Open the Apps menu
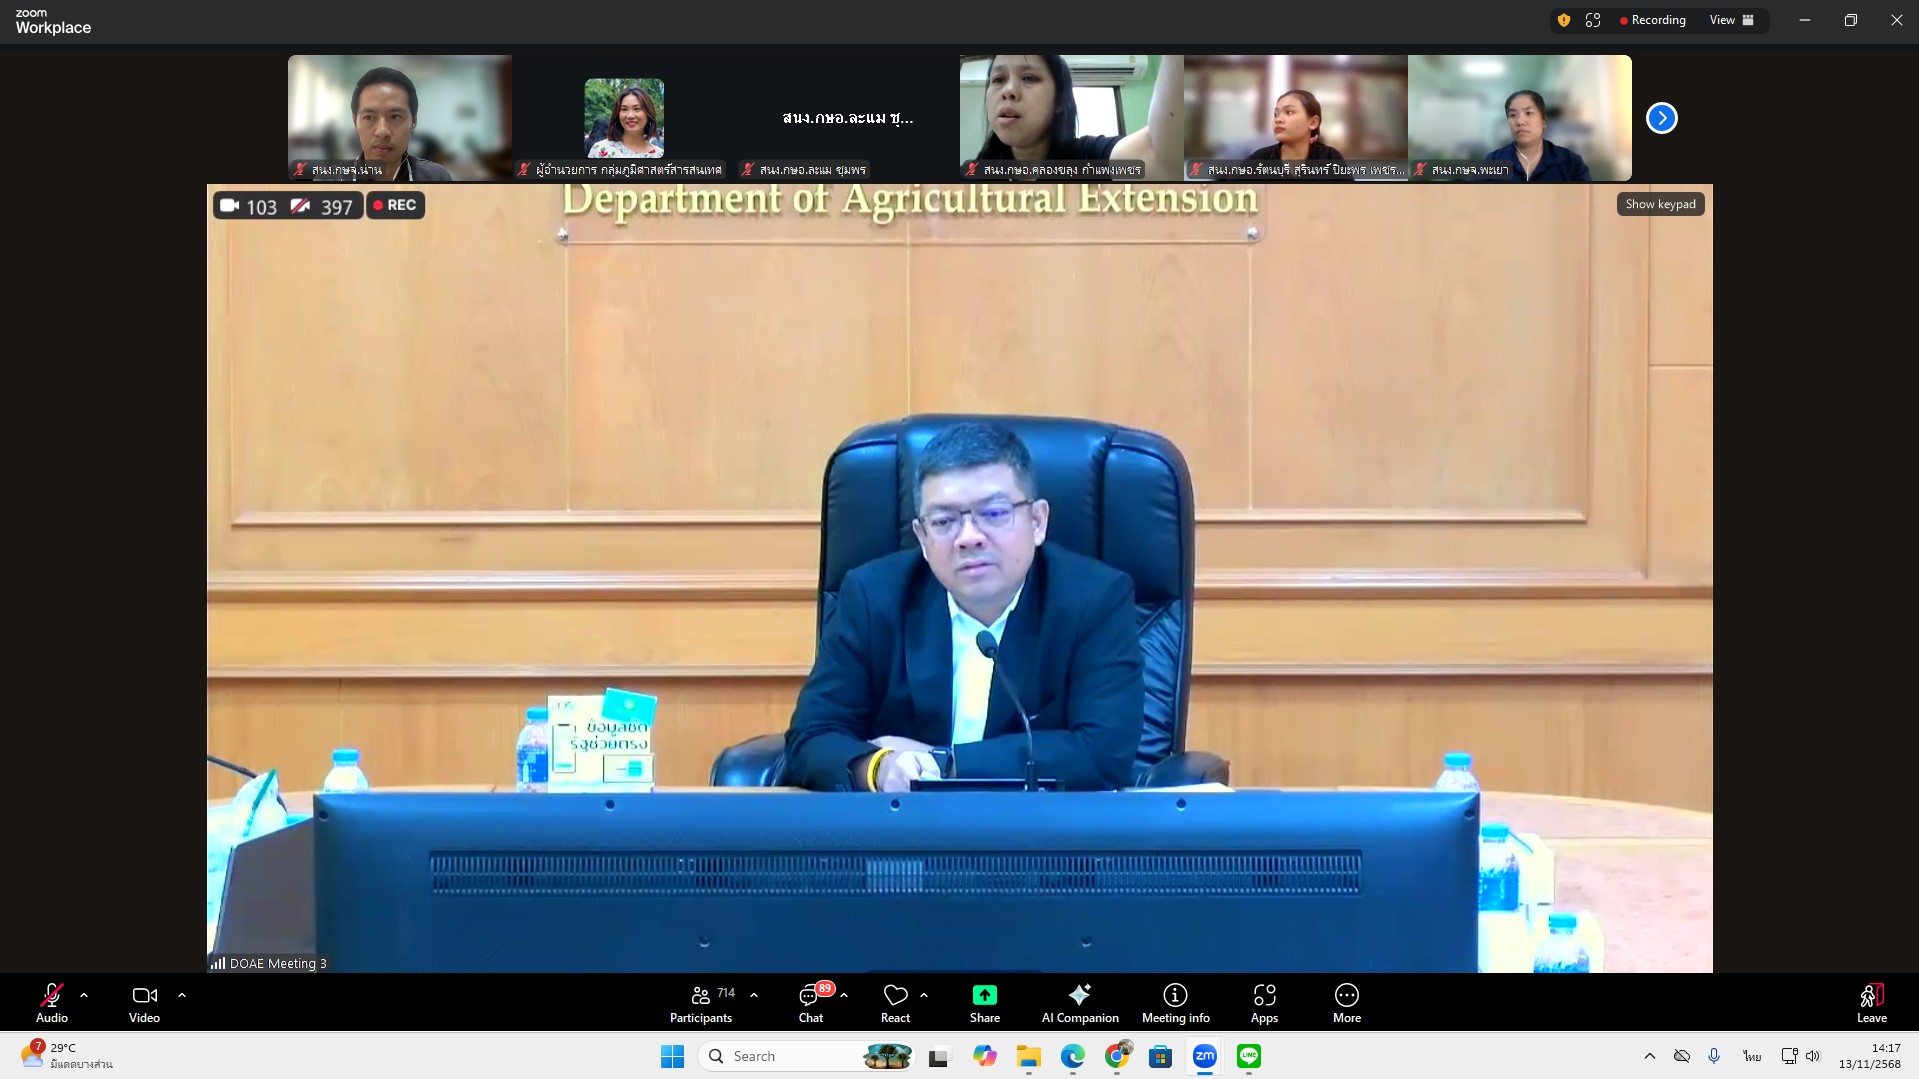This screenshot has height=1079, width=1919. pyautogui.click(x=1264, y=1002)
